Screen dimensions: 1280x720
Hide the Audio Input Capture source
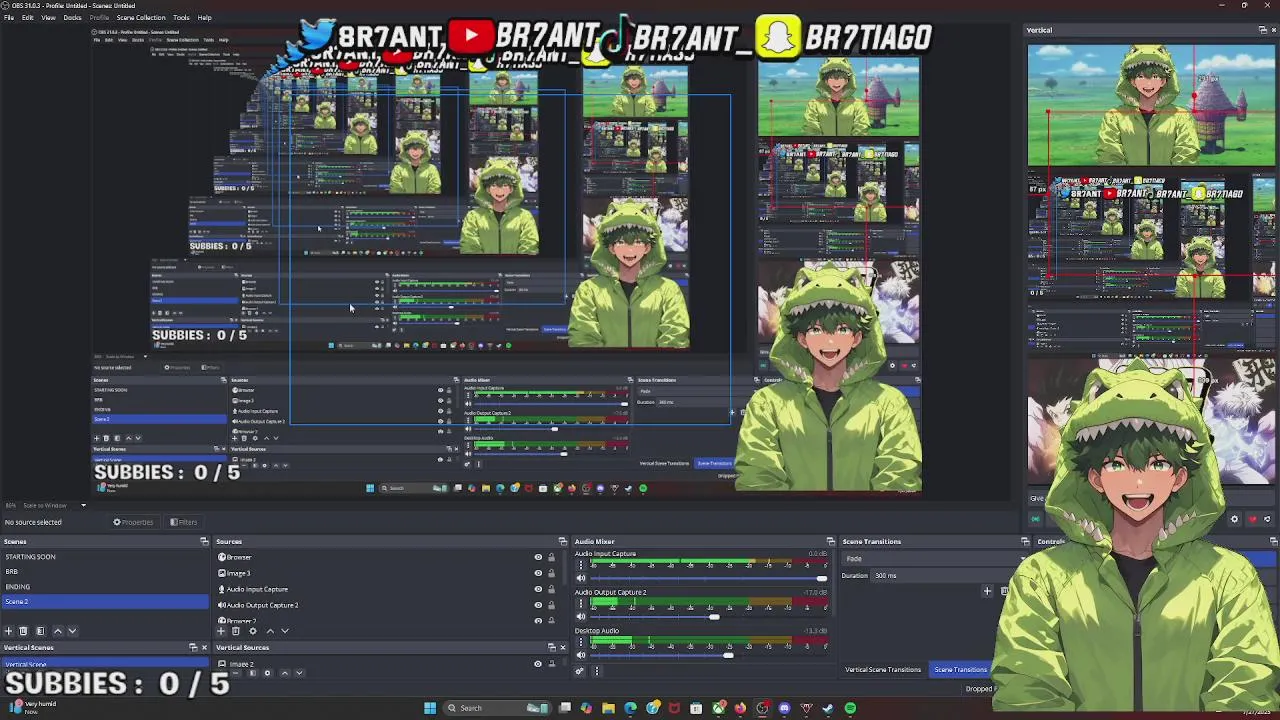[538, 590]
